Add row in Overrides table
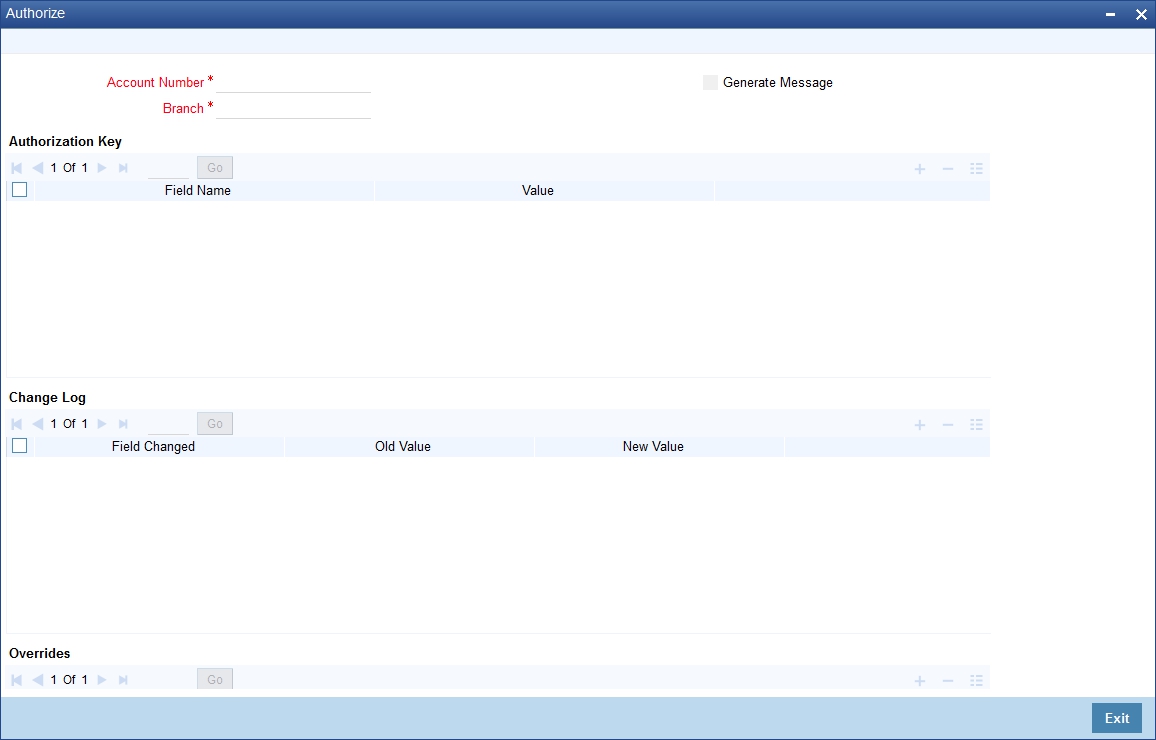The height and width of the screenshot is (740, 1156). 920,680
